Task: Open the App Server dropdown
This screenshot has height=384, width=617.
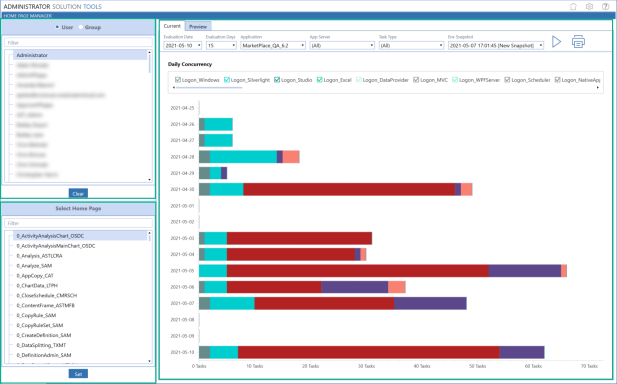Action: (x=342, y=46)
